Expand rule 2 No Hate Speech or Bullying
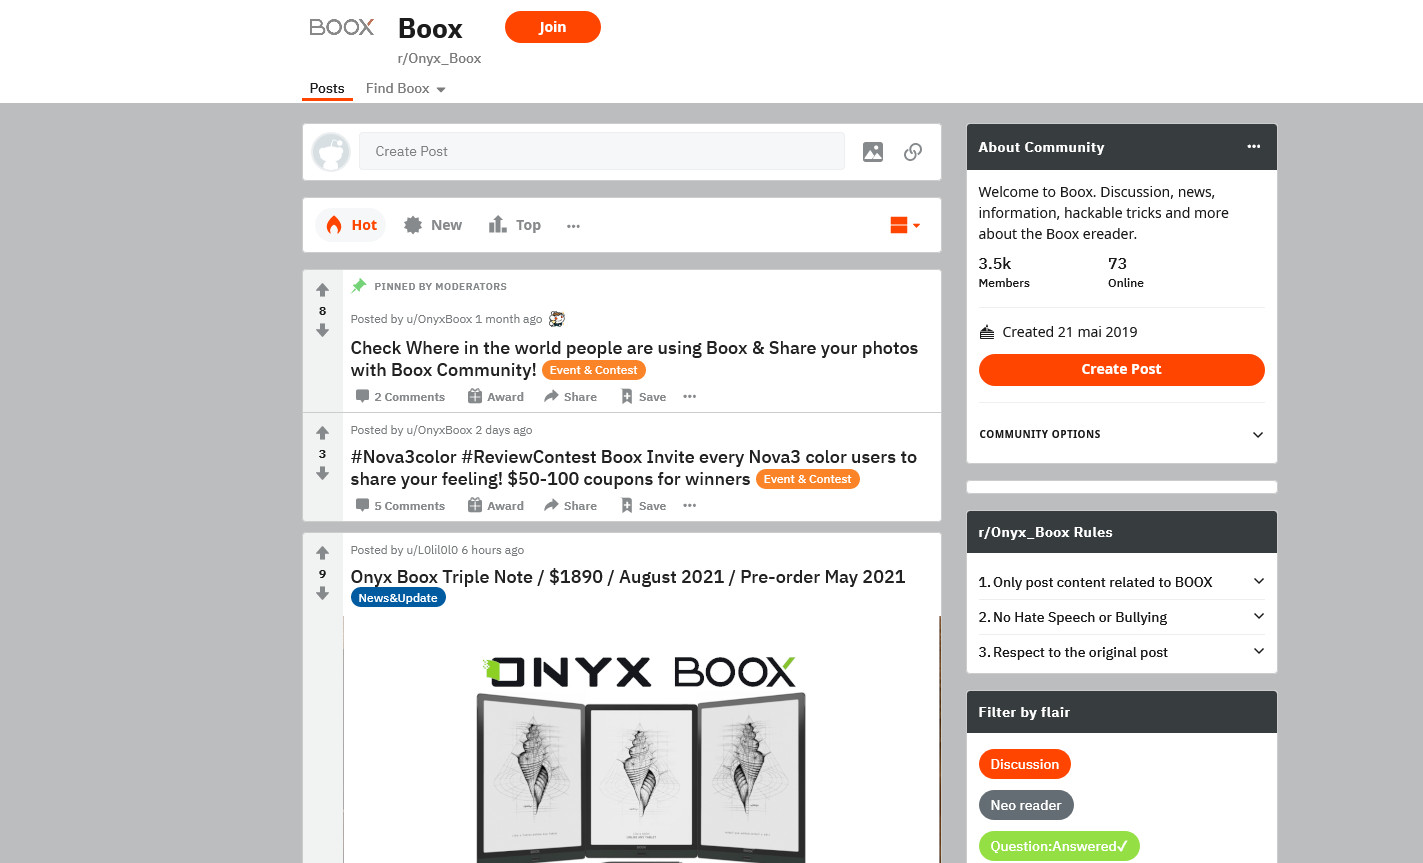Image resolution: width=1423 pixels, height=863 pixels. pyautogui.click(x=1121, y=617)
